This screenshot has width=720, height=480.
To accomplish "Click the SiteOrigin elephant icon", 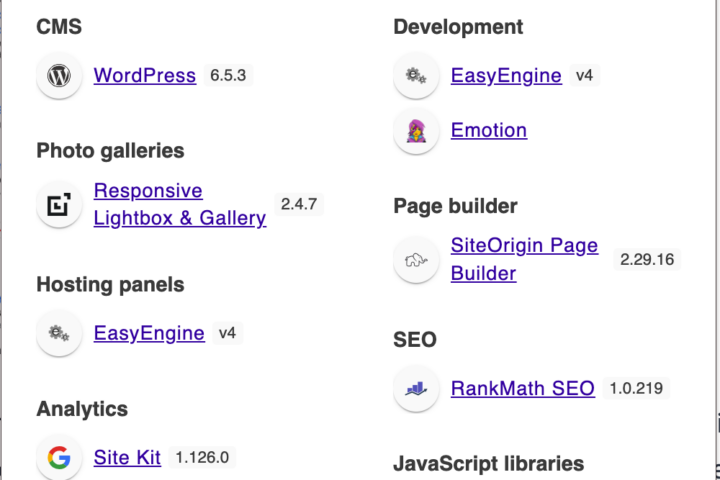I will (416, 260).
